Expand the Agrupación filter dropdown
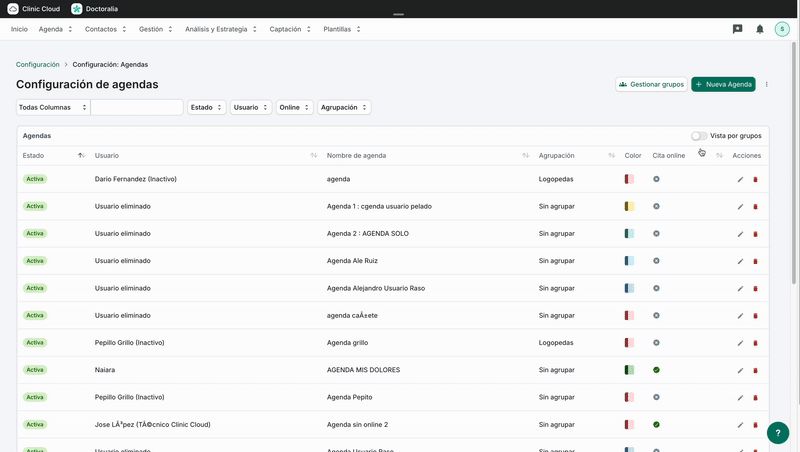 (344, 107)
